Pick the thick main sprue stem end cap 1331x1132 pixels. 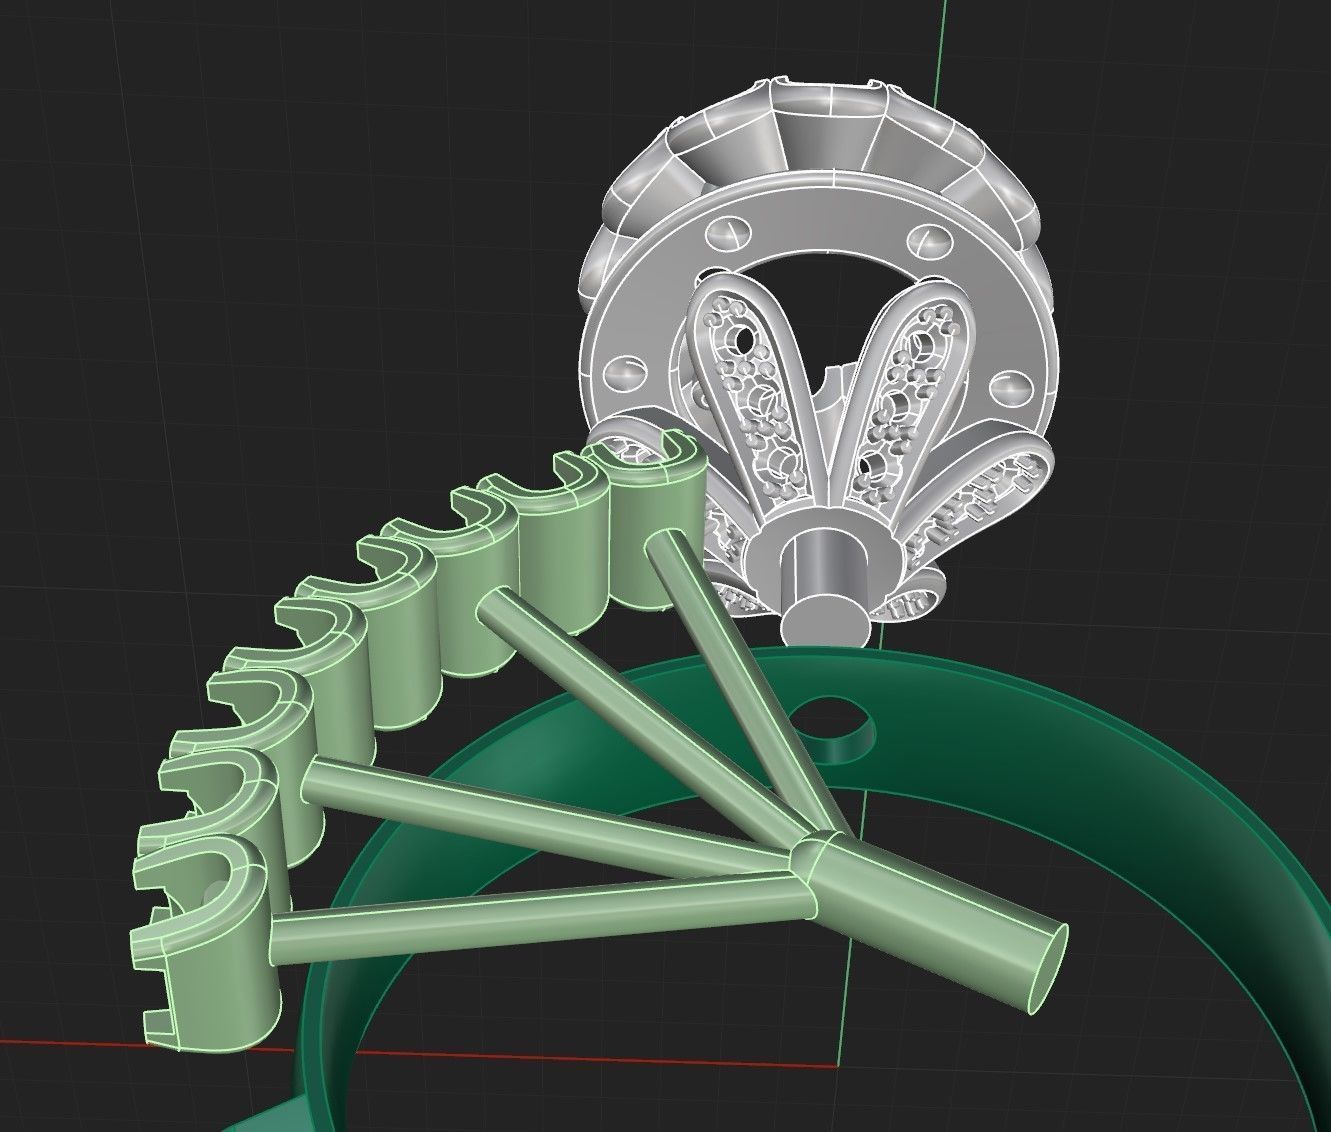pos(1049,967)
